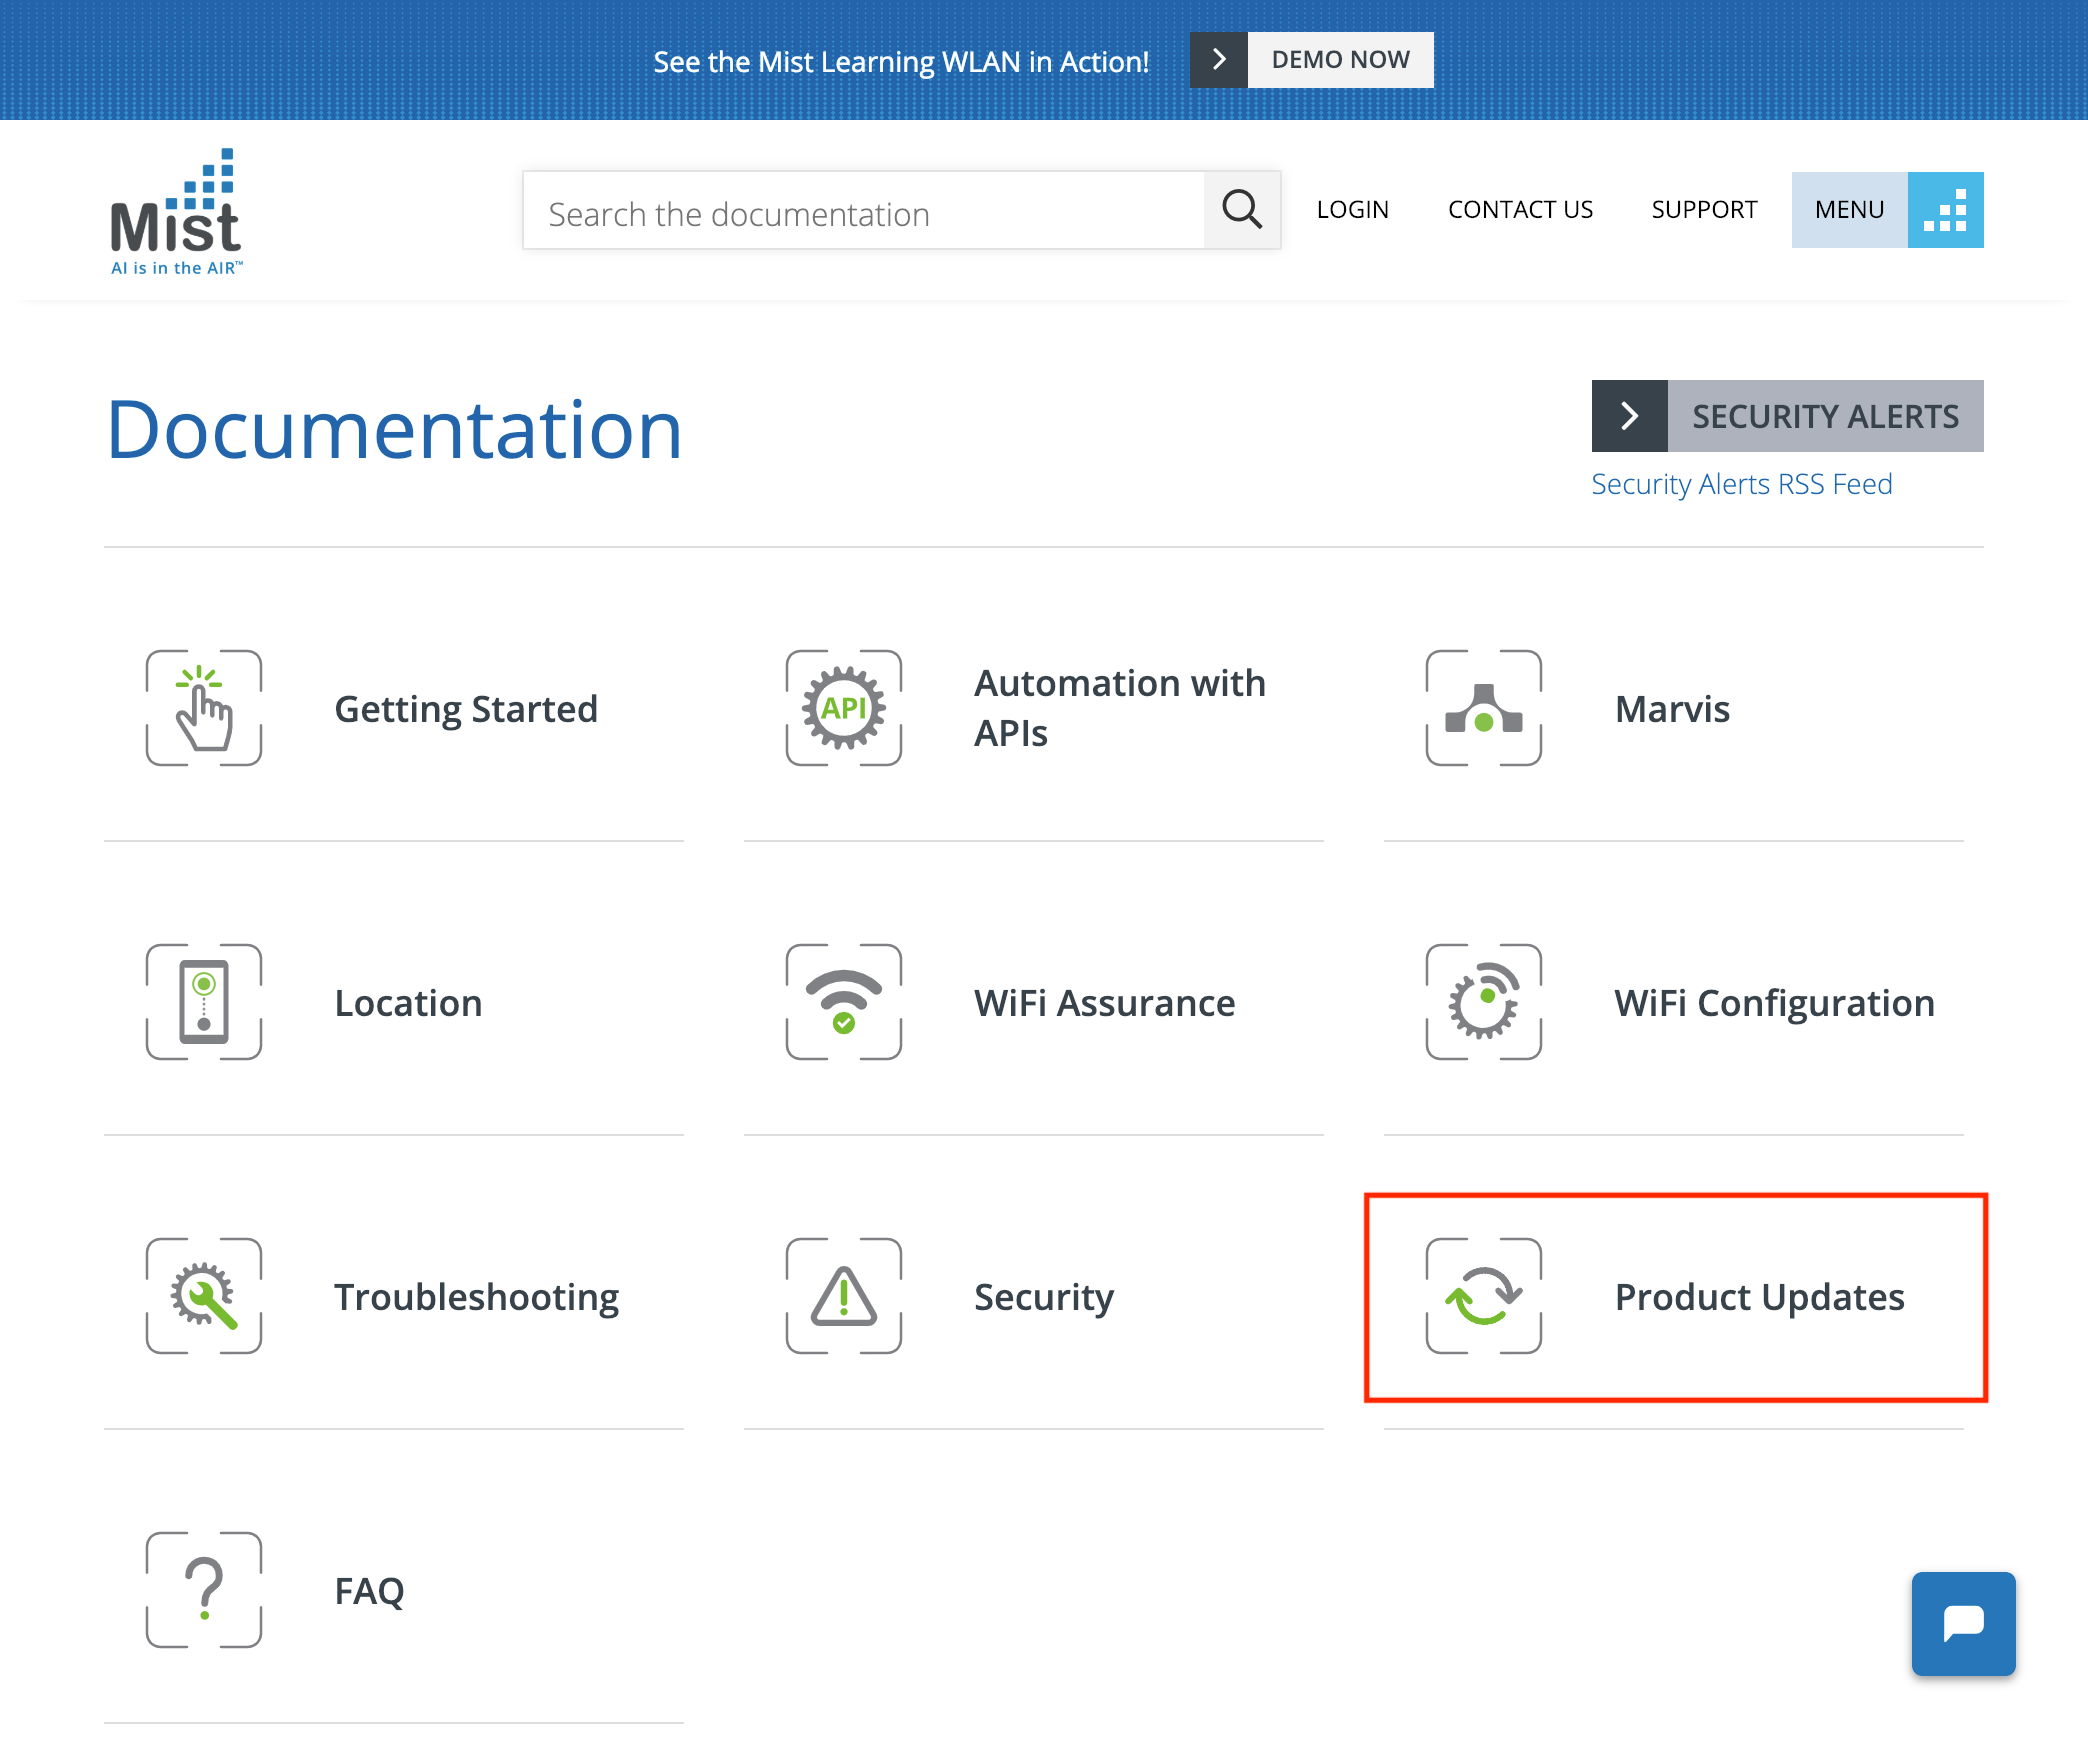The height and width of the screenshot is (1748, 2088).
Task: Expand the MENU grid button
Action: click(1944, 210)
